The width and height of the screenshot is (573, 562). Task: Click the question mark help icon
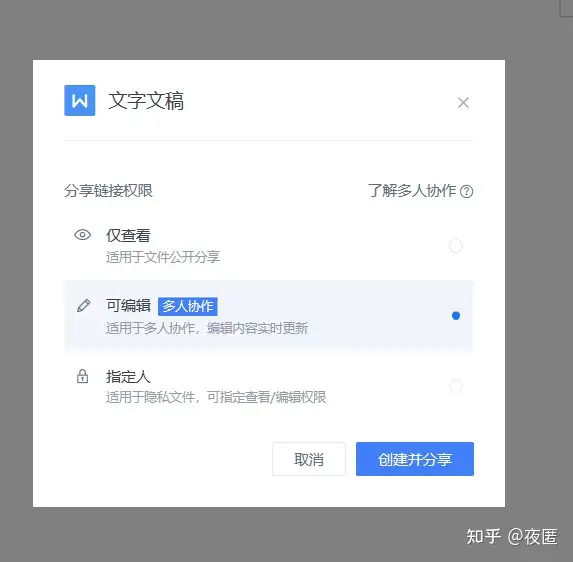[466, 191]
